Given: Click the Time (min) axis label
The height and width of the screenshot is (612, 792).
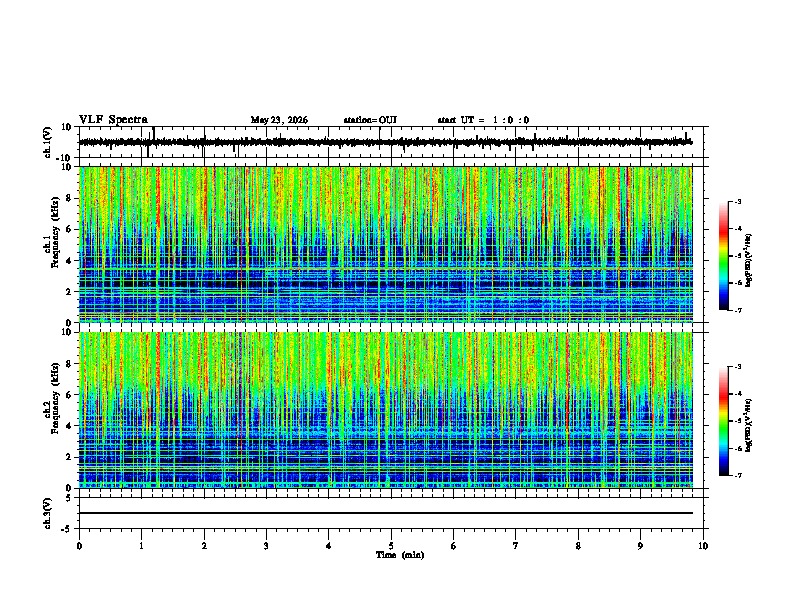Looking at the screenshot, I should [x=400, y=555].
